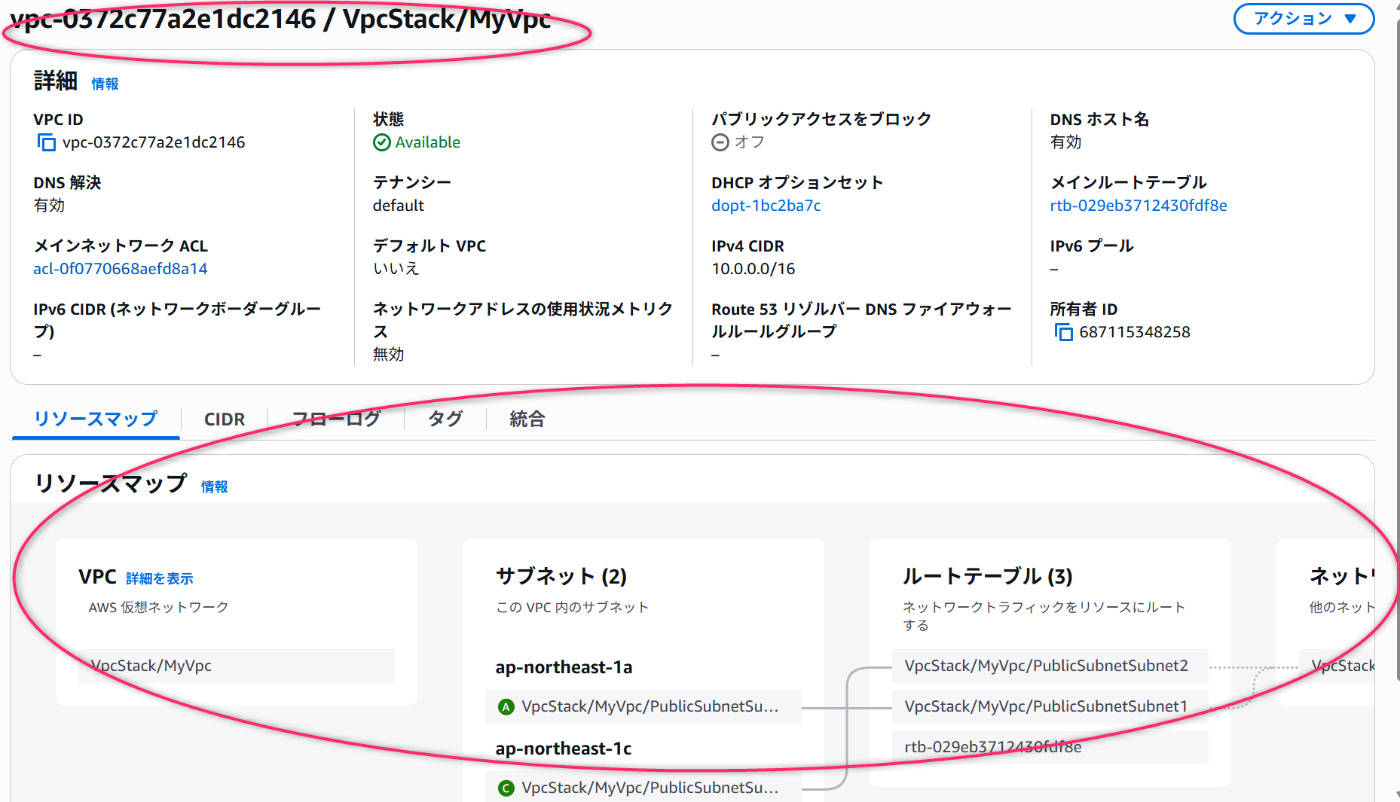This screenshot has width=1400, height=802.
Task: Click the ap-northeast-1c zone label
Action: click(564, 748)
